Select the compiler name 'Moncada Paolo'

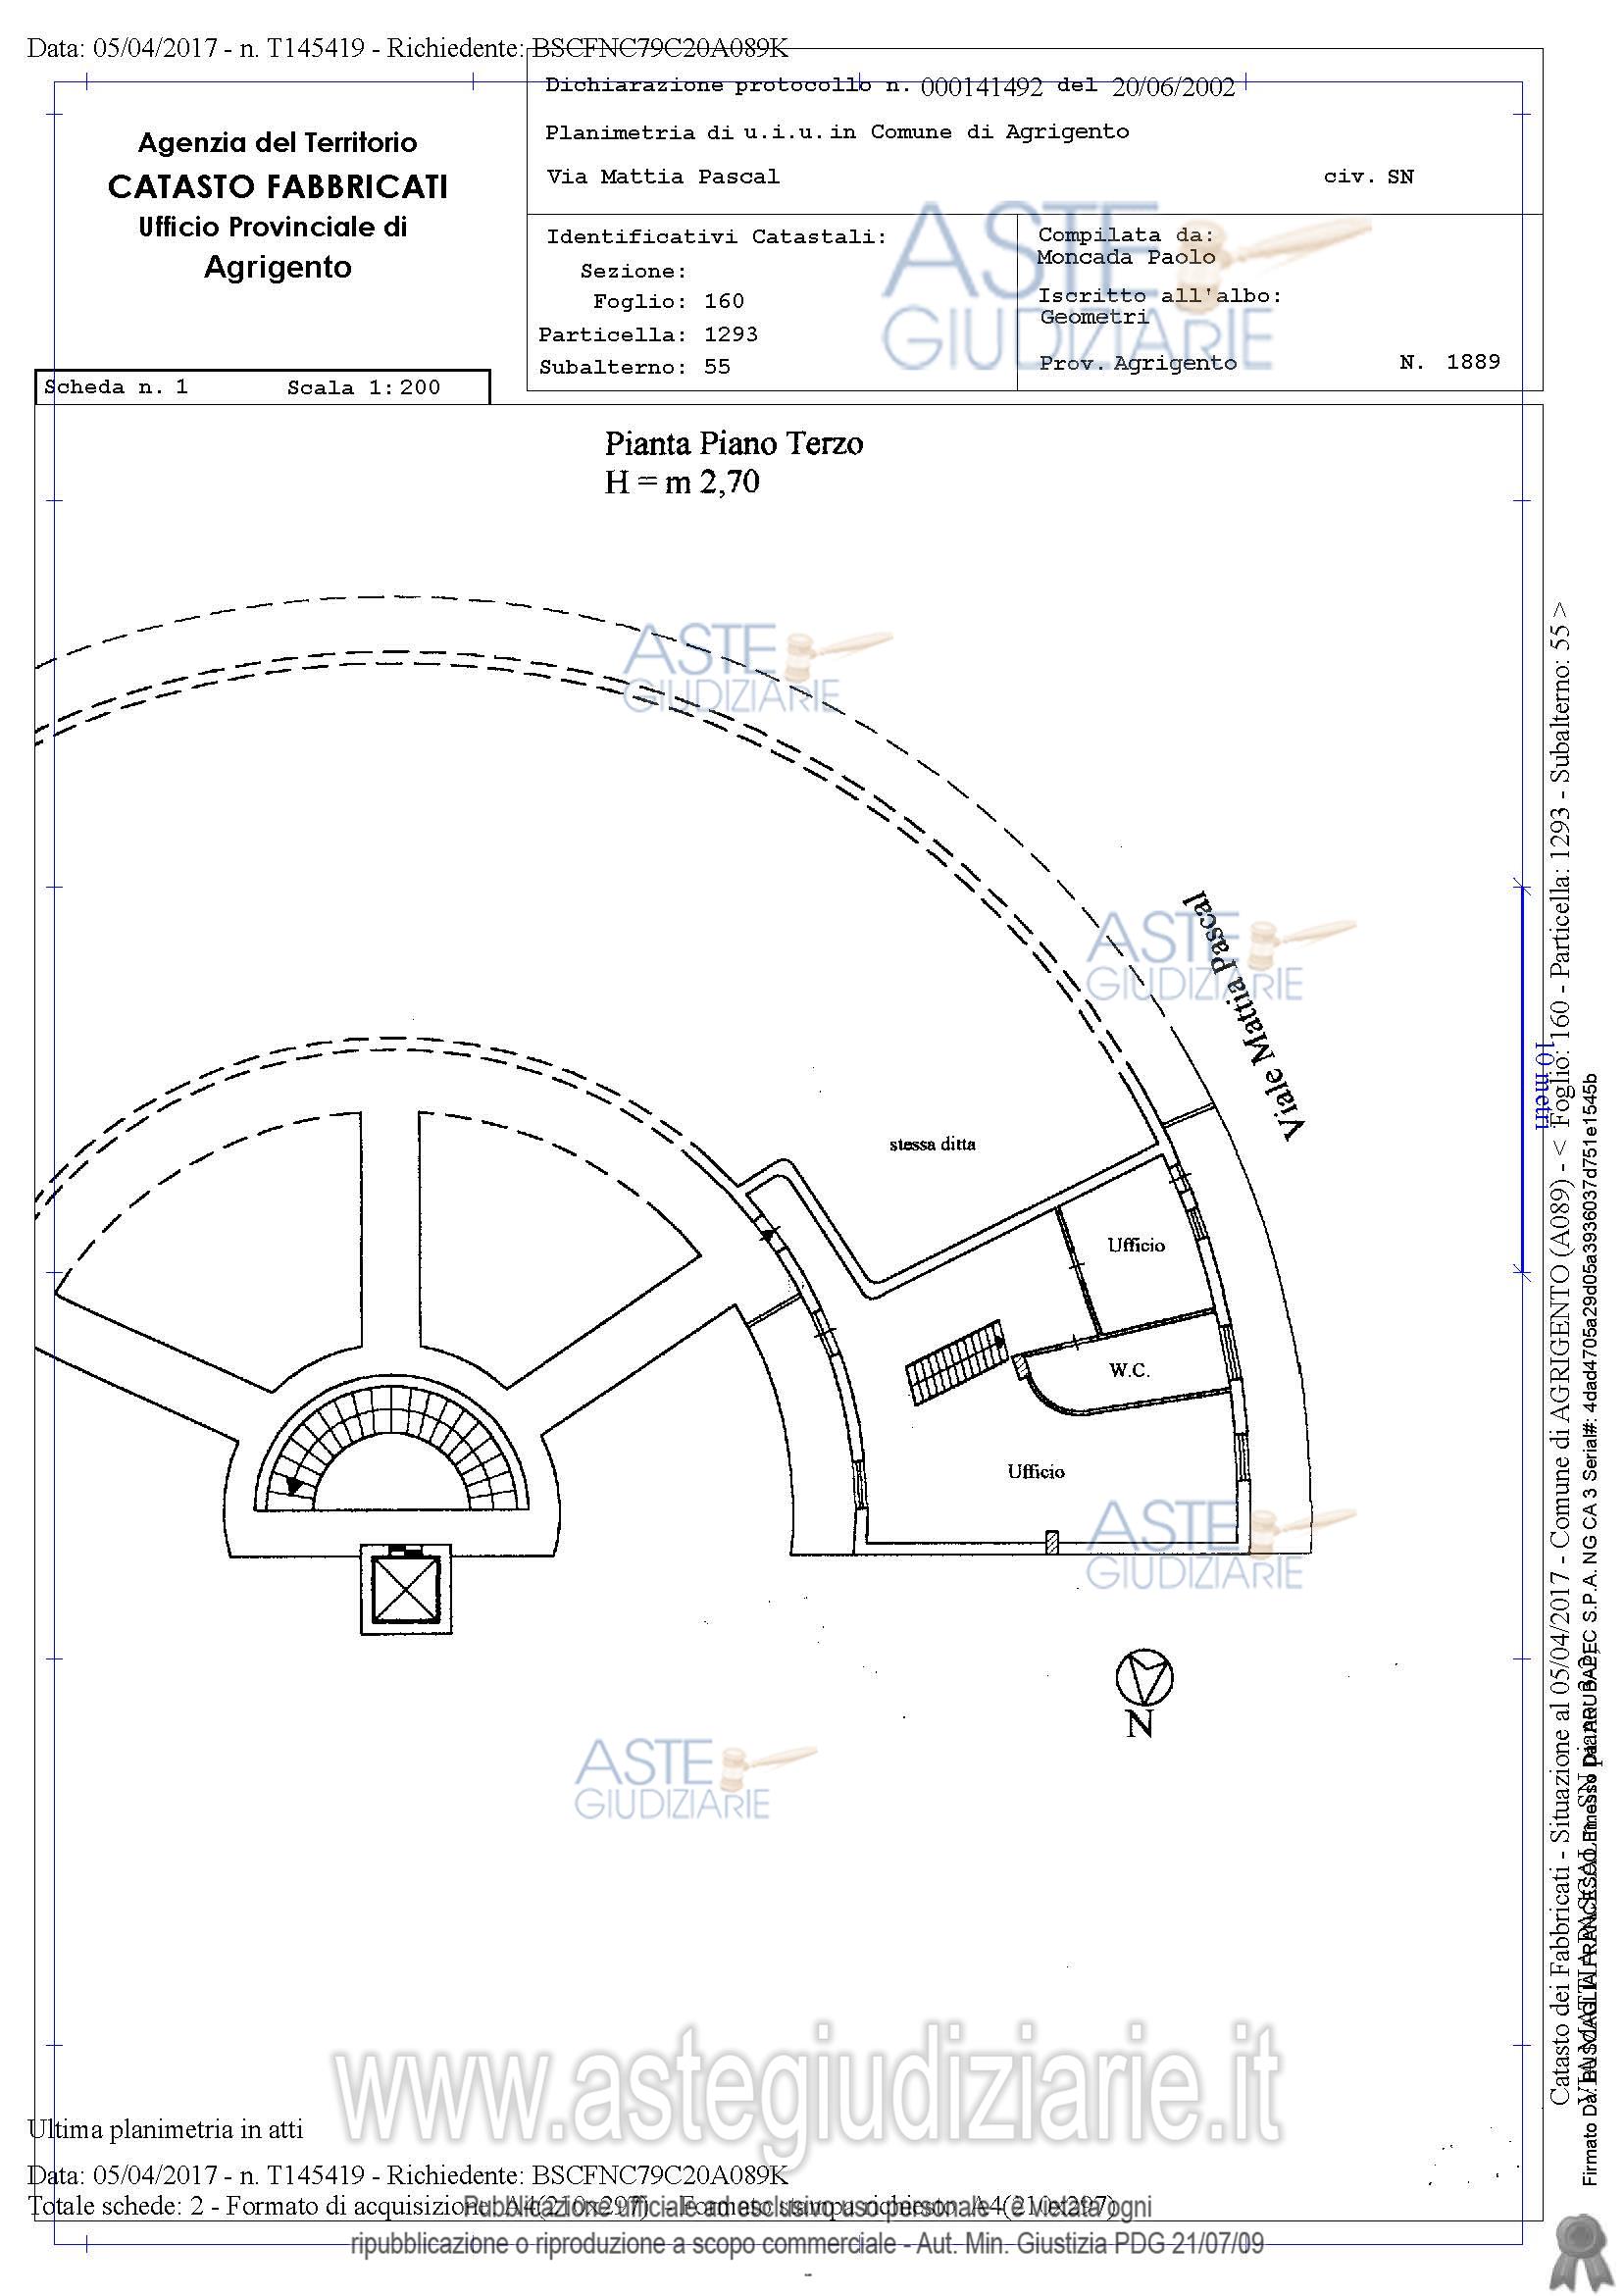(1126, 257)
